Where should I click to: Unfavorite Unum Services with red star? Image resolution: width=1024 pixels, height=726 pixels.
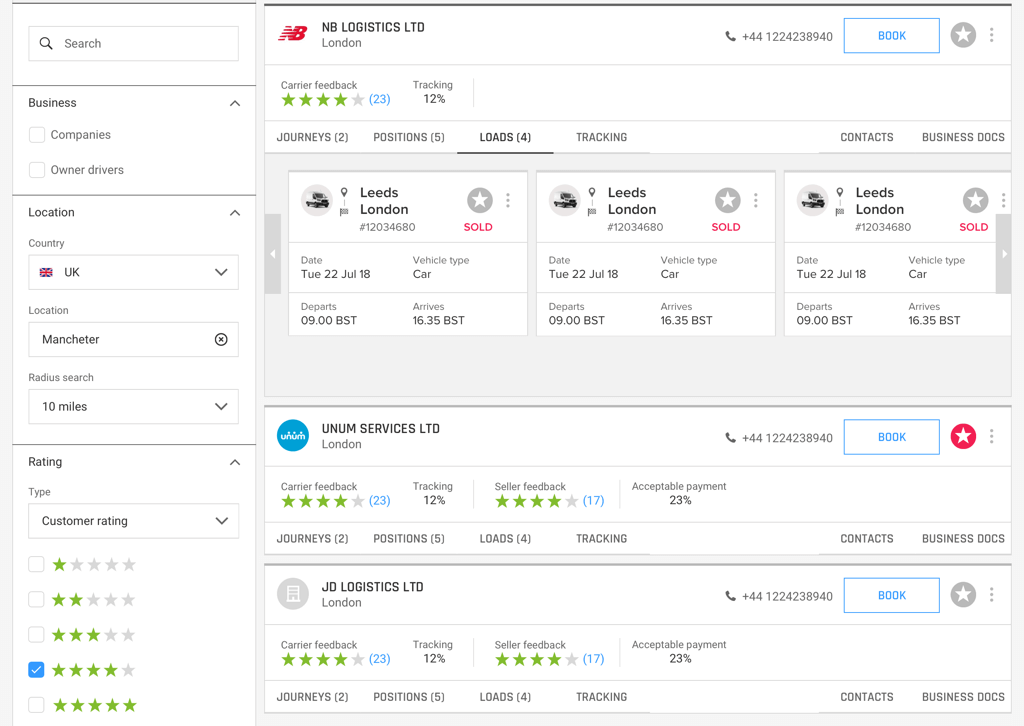(963, 436)
